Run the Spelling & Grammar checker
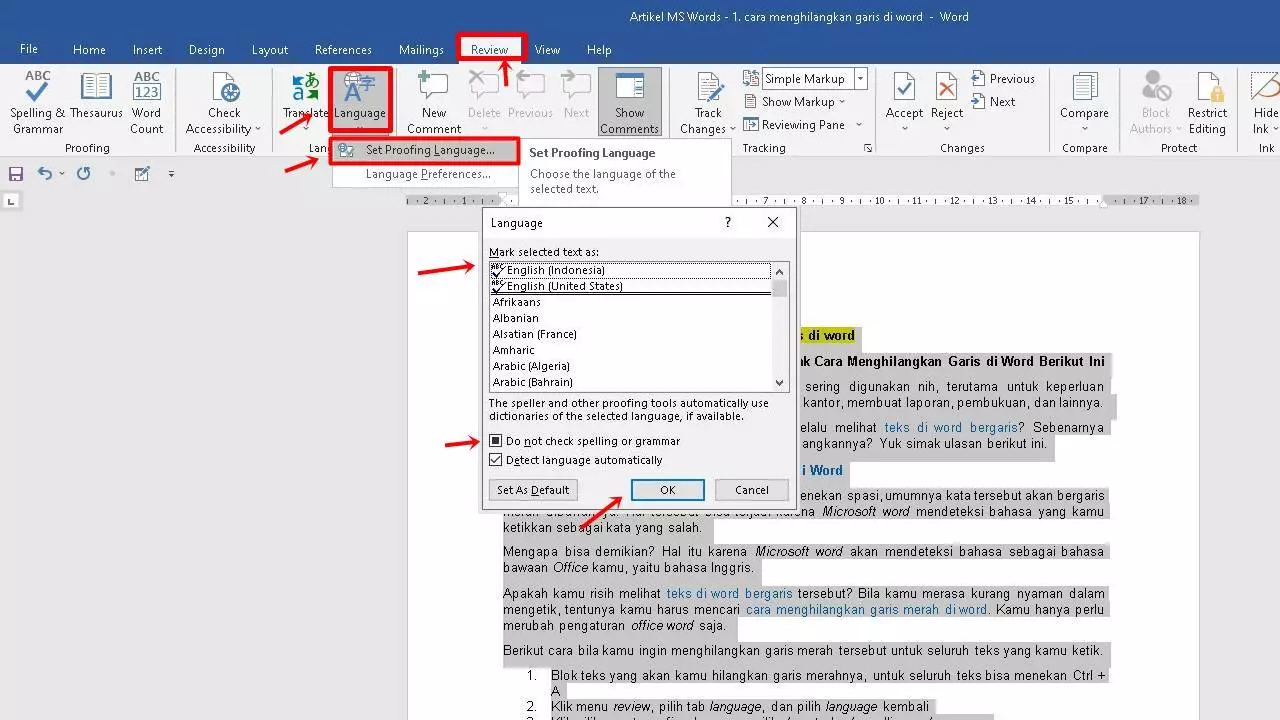Image resolution: width=1280 pixels, height=720 pixels. [x=36, y=100]
